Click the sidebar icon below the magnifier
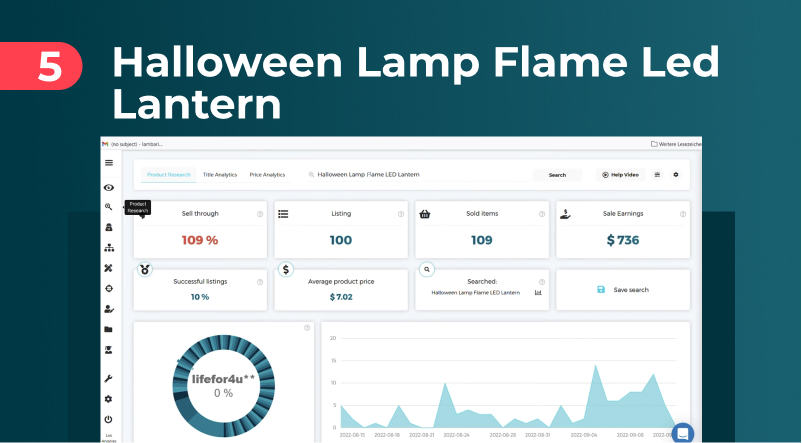The image size is (802, 443). tap(109, 227)
